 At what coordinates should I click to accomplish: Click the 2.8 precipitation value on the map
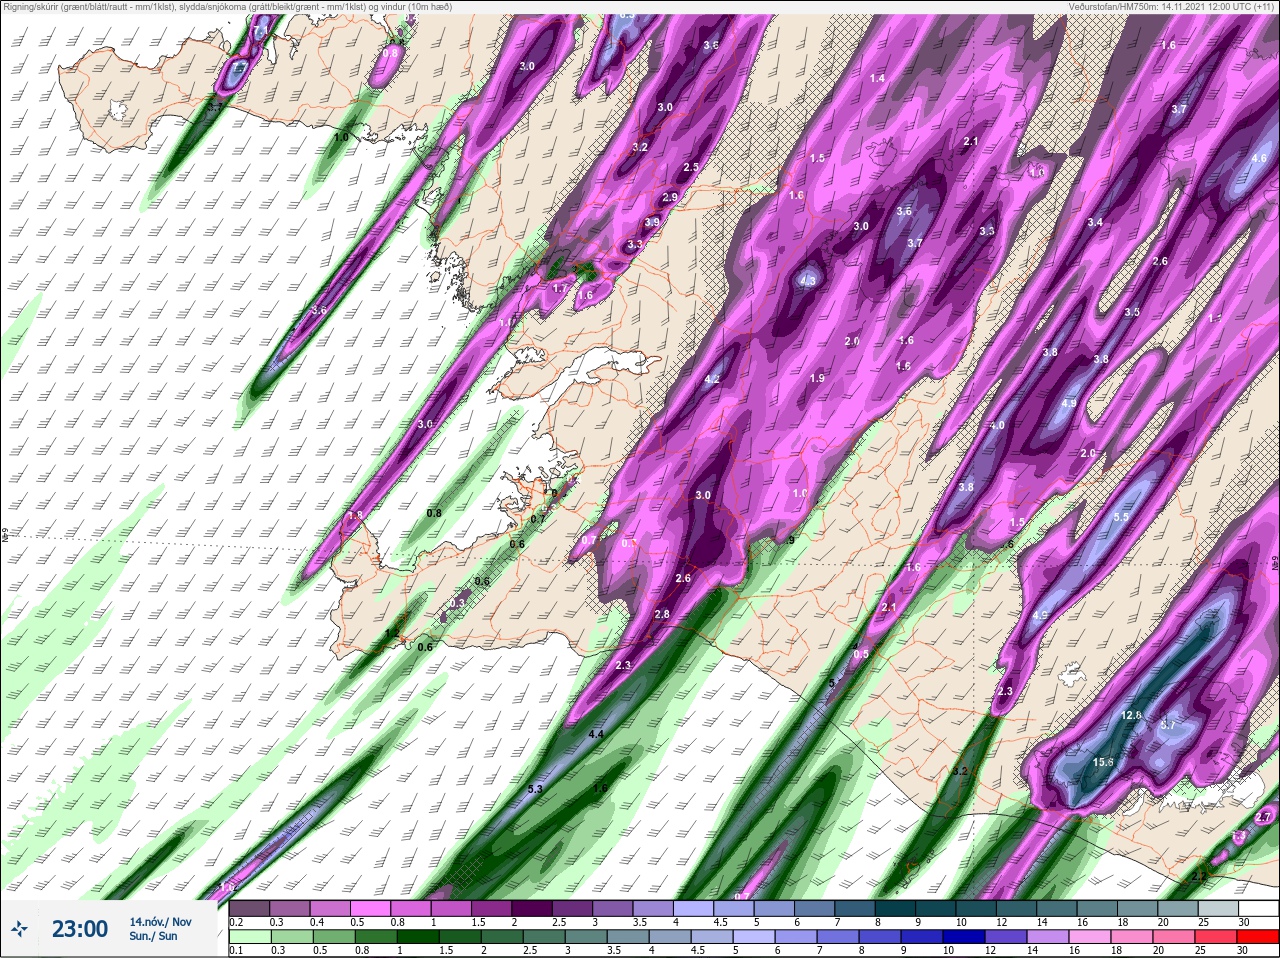pos(662,614)
